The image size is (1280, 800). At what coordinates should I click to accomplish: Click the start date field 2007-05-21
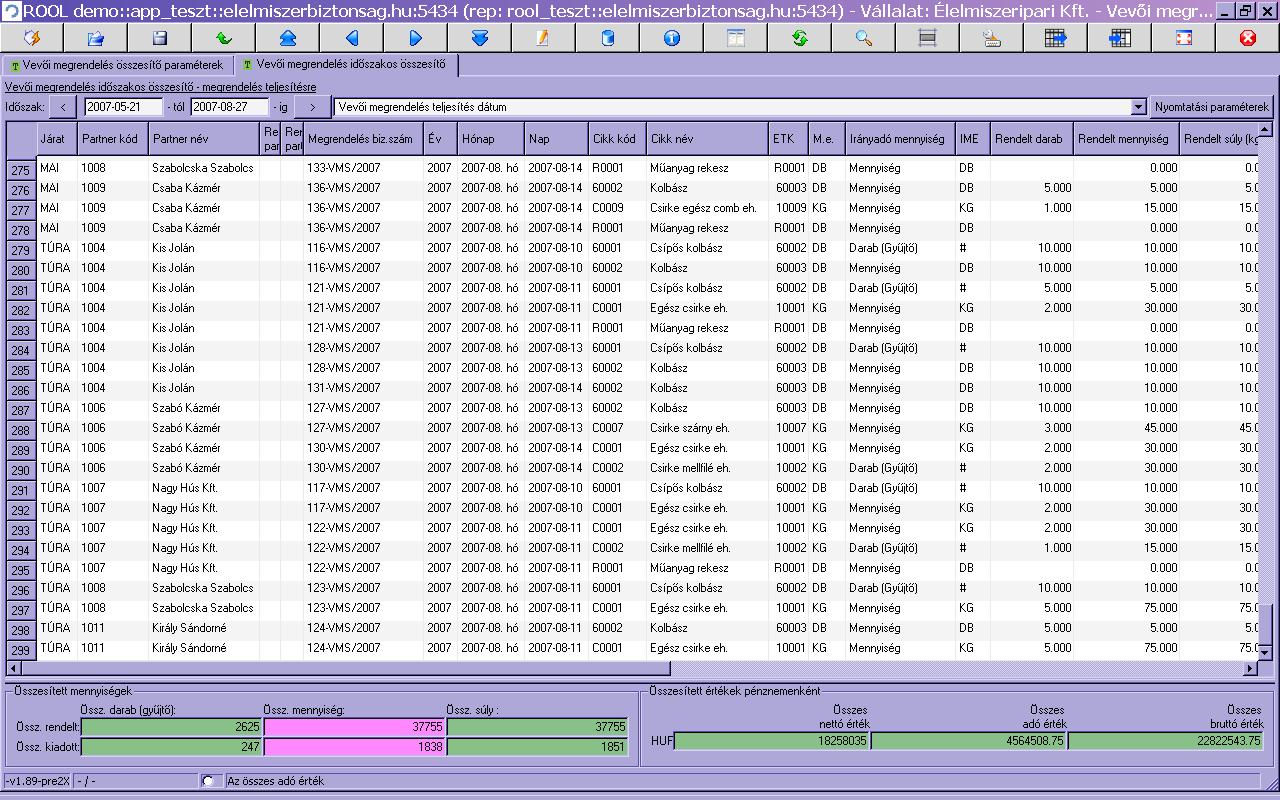coord(123,107)
